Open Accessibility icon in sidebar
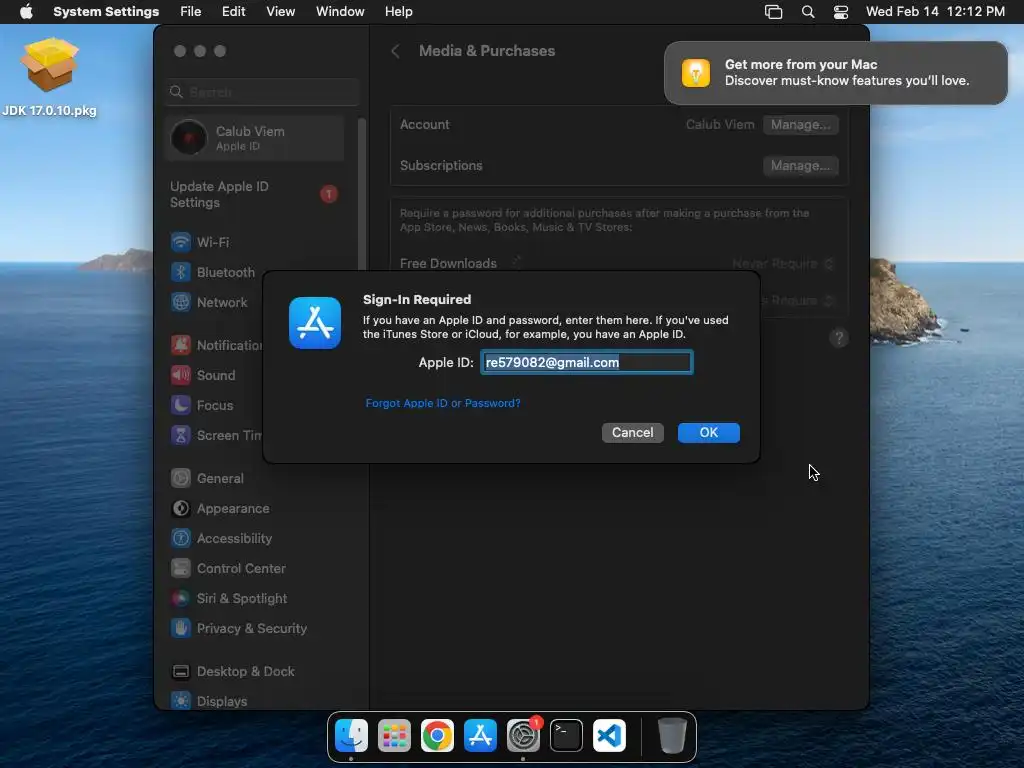The image size is (1024, 768). tap(181, 539)
